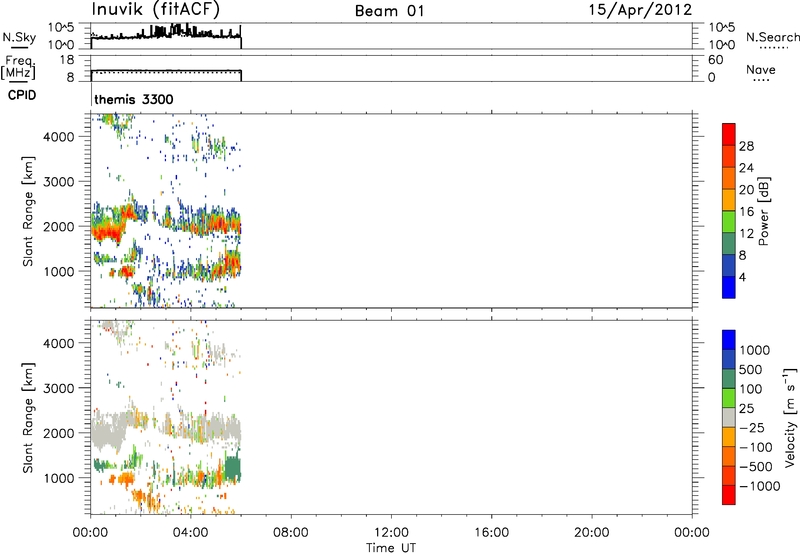The image size is (800, 554).
Task: Click the "-1000" tick on Velocity colorbar
Action: 759,486
